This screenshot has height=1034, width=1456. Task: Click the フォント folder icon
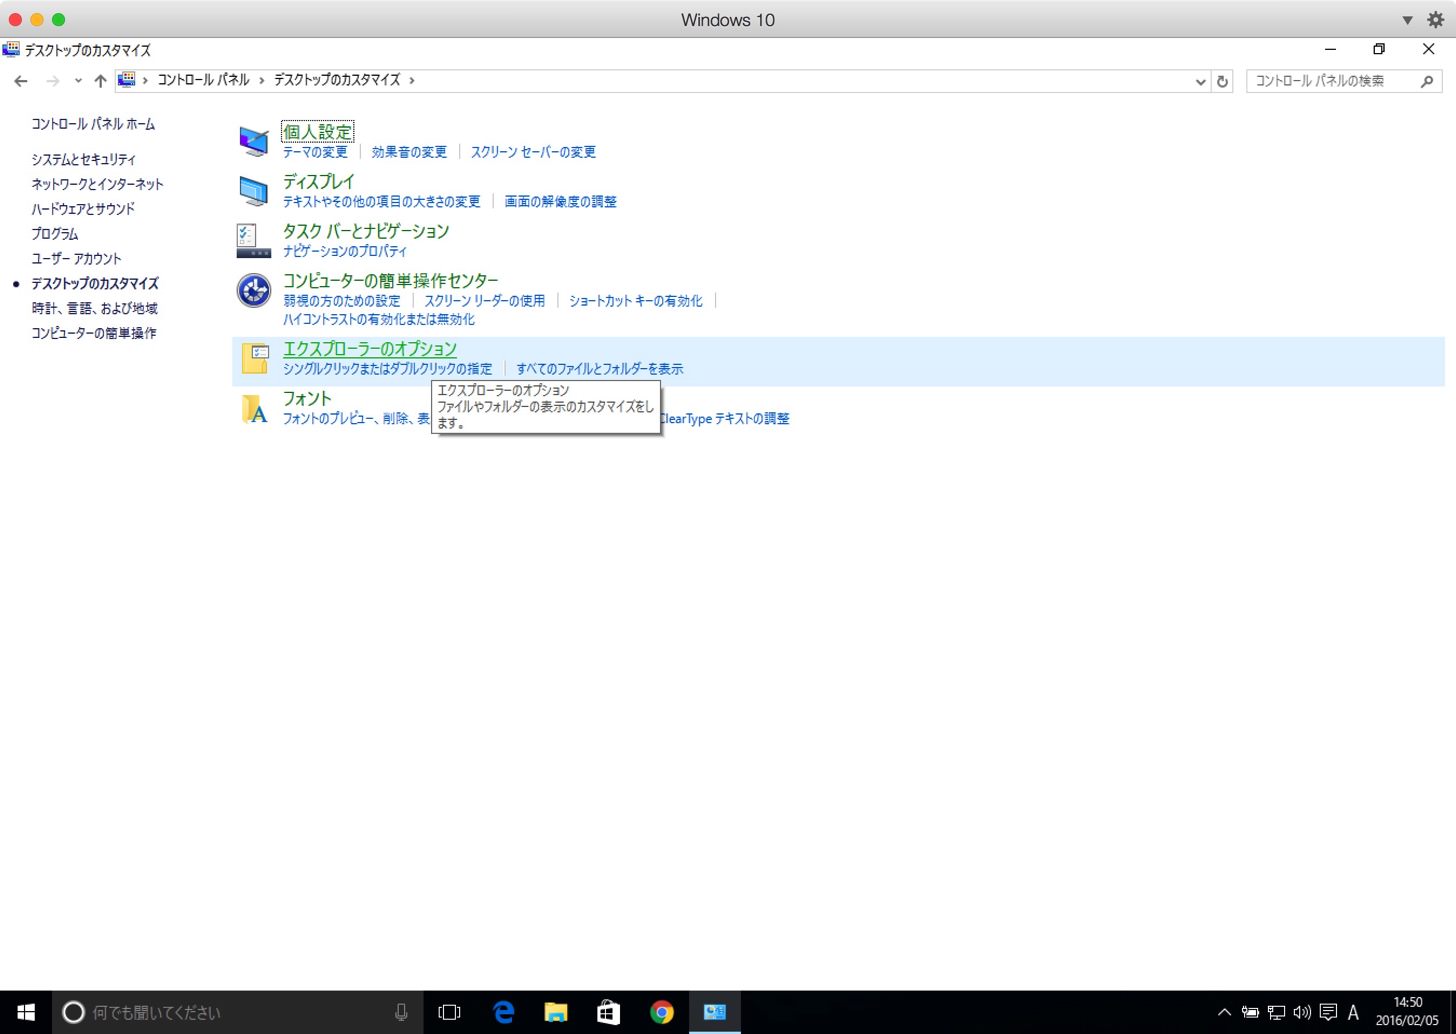(x=255, y=408)
